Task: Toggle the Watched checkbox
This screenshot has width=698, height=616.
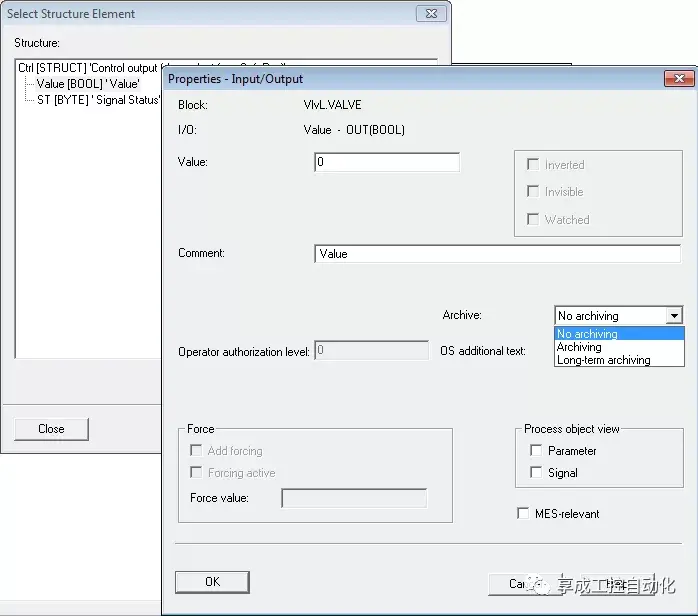Action: (x=533, y=219)
